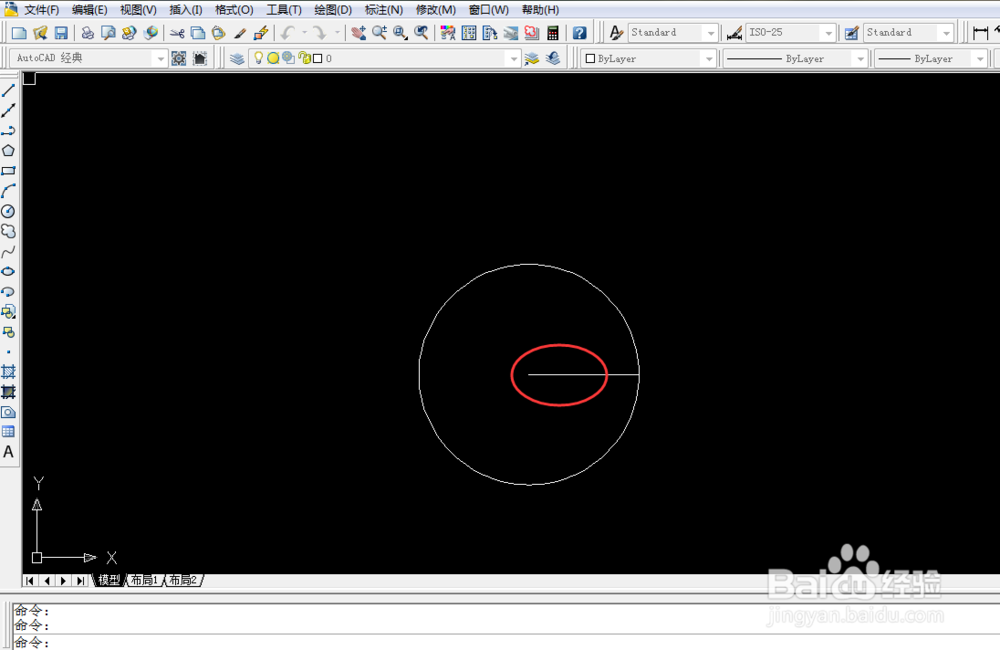Toggle freeze/thaw sun for layer 0

[x=273, y=58]
